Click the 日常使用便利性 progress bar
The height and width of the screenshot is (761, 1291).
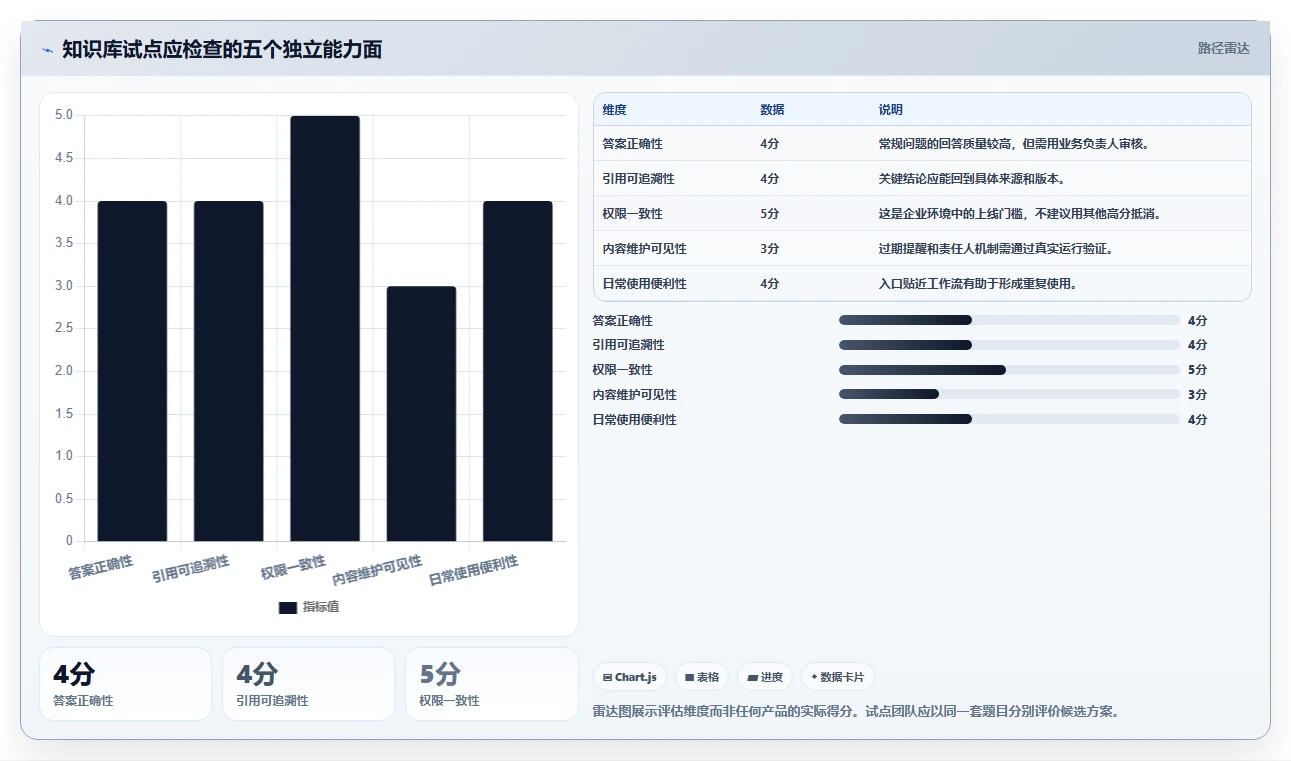tap(1010, 419)
